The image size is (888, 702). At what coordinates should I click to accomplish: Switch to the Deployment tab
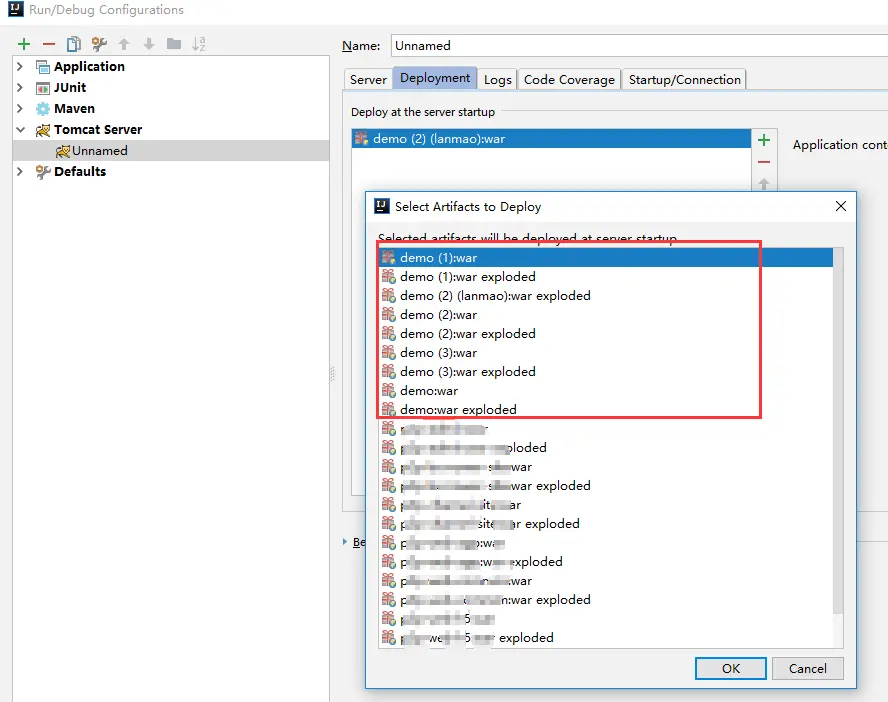435,78
